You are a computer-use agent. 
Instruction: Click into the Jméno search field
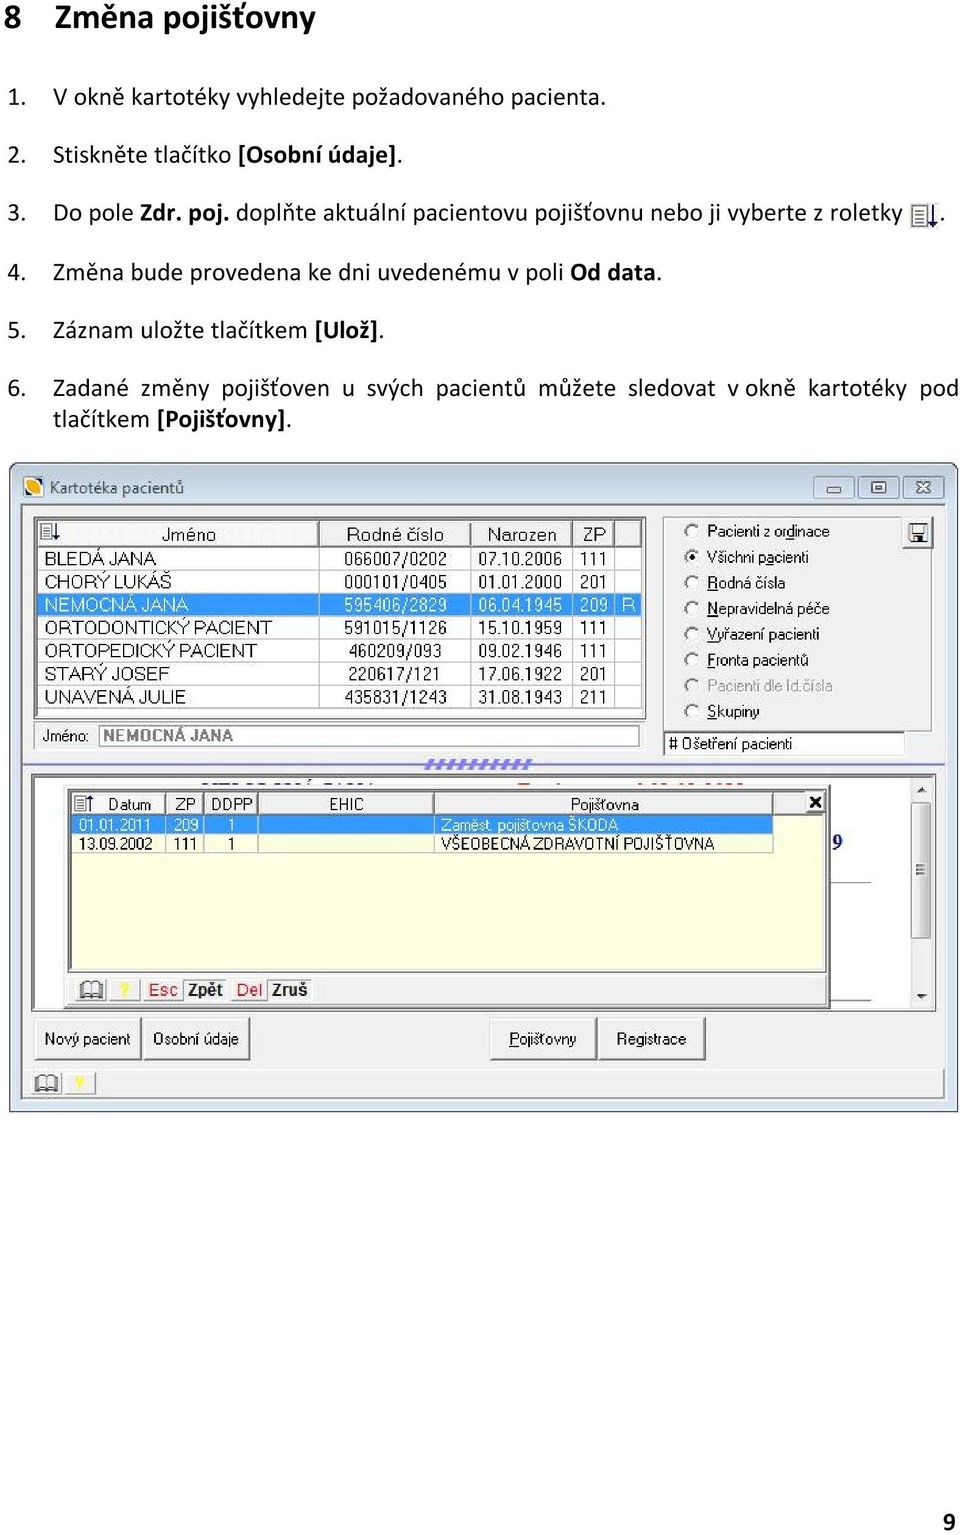[x=369, y=735]
